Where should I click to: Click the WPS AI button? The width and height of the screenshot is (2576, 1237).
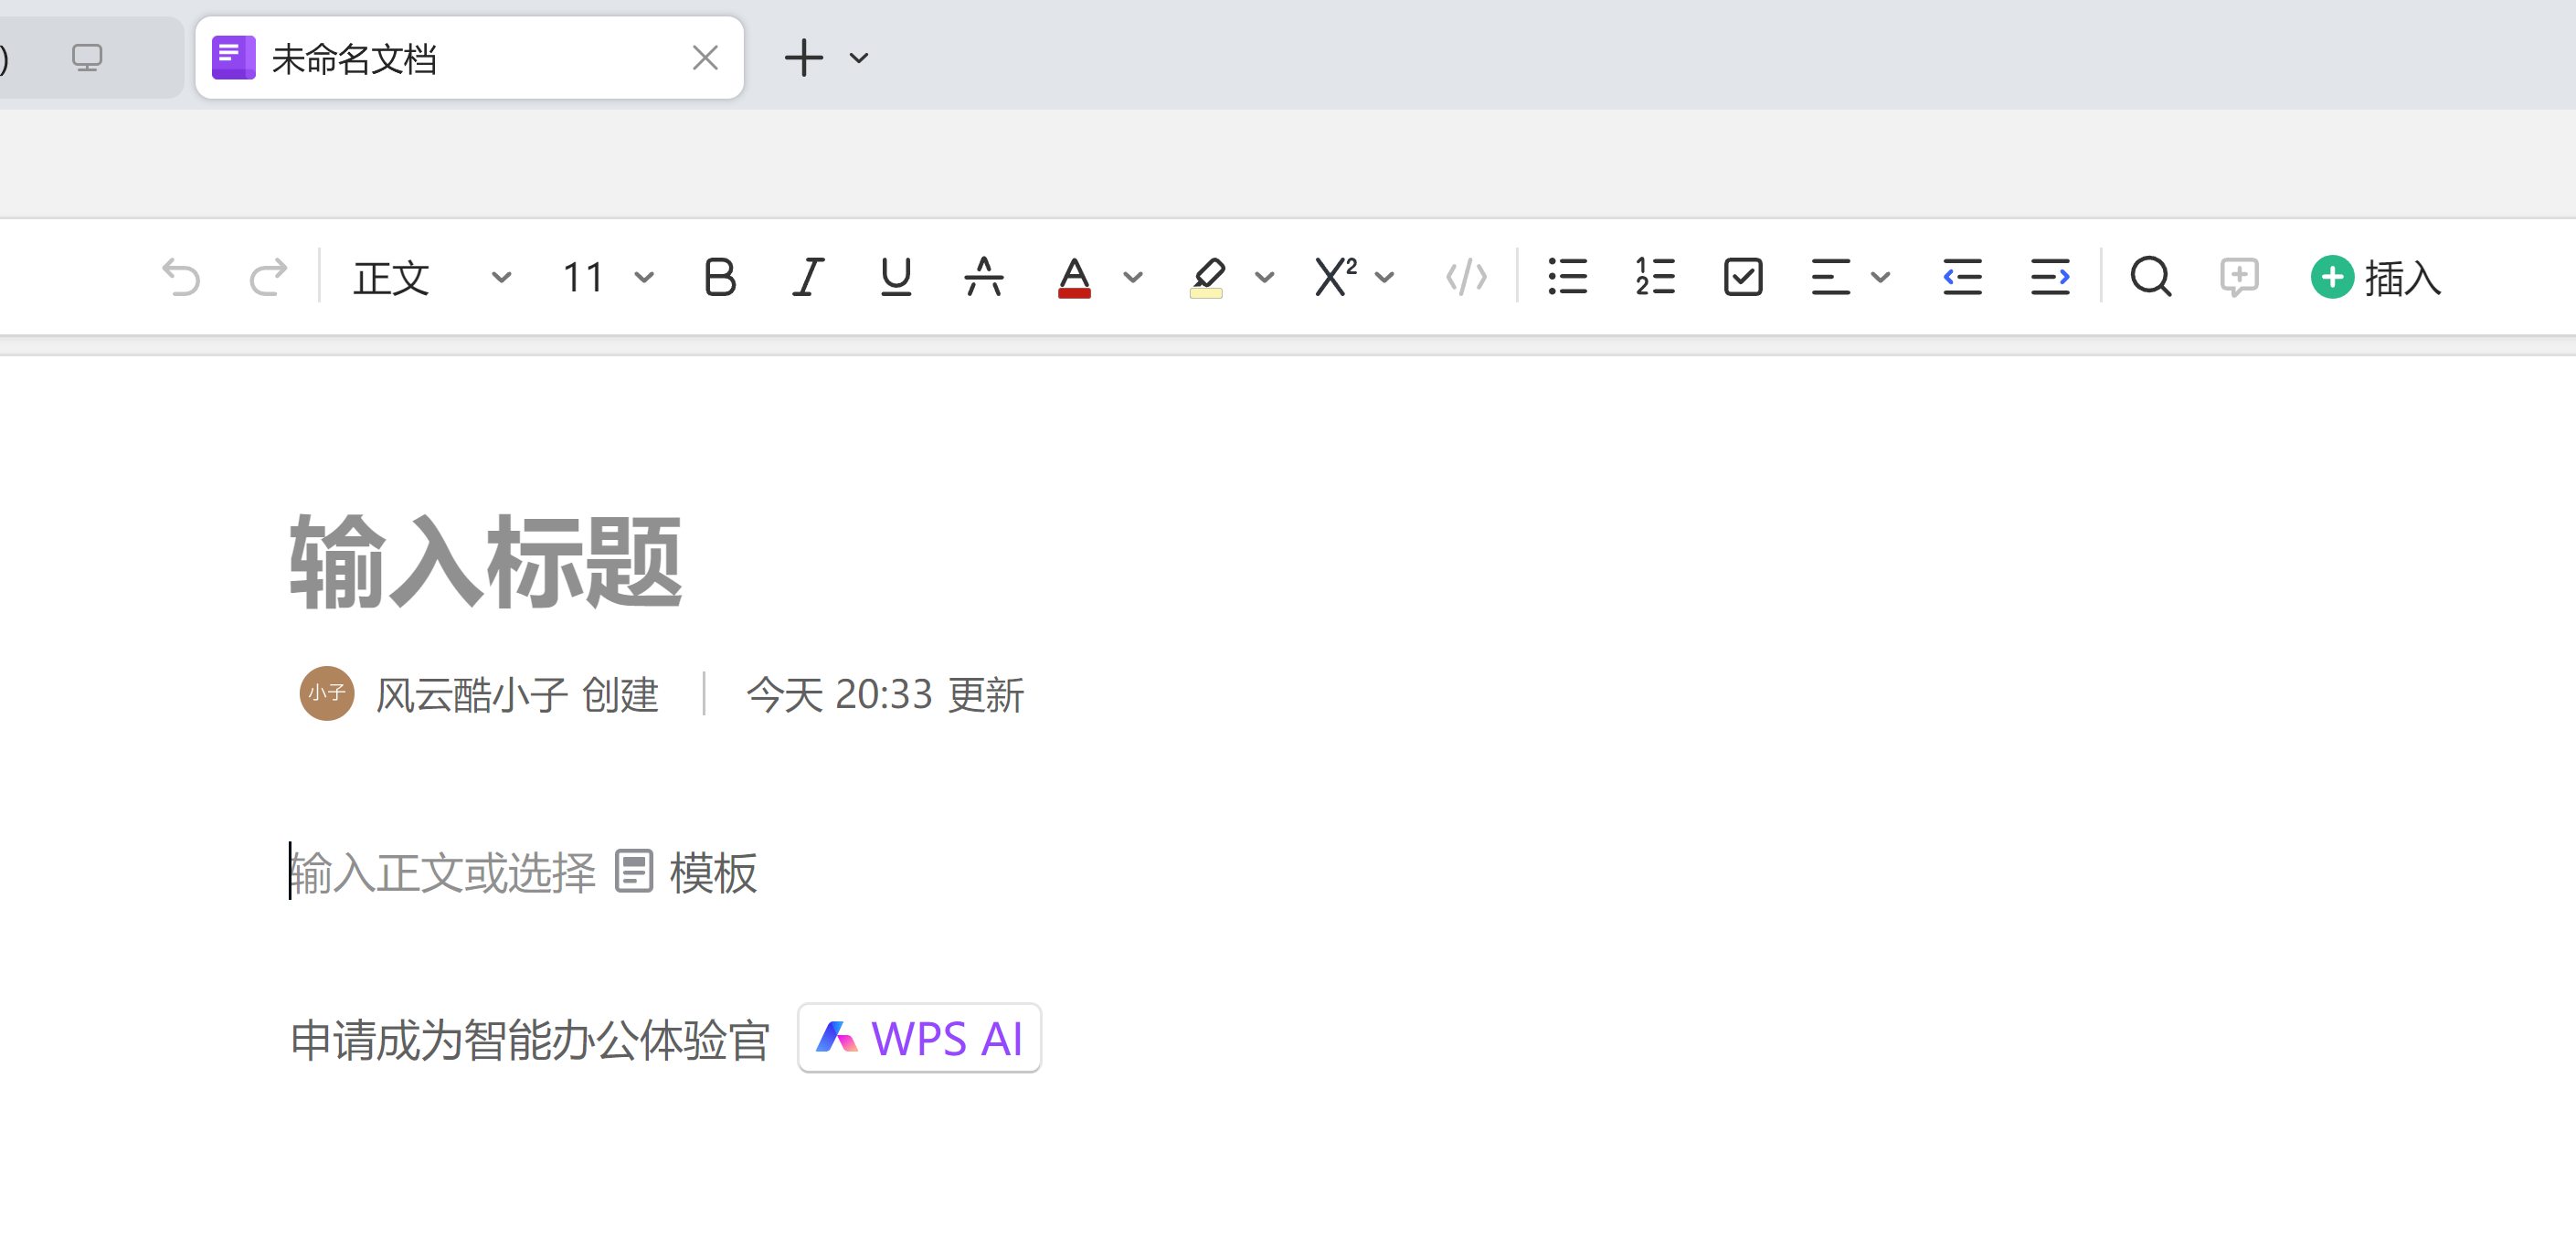point(919,1038)
